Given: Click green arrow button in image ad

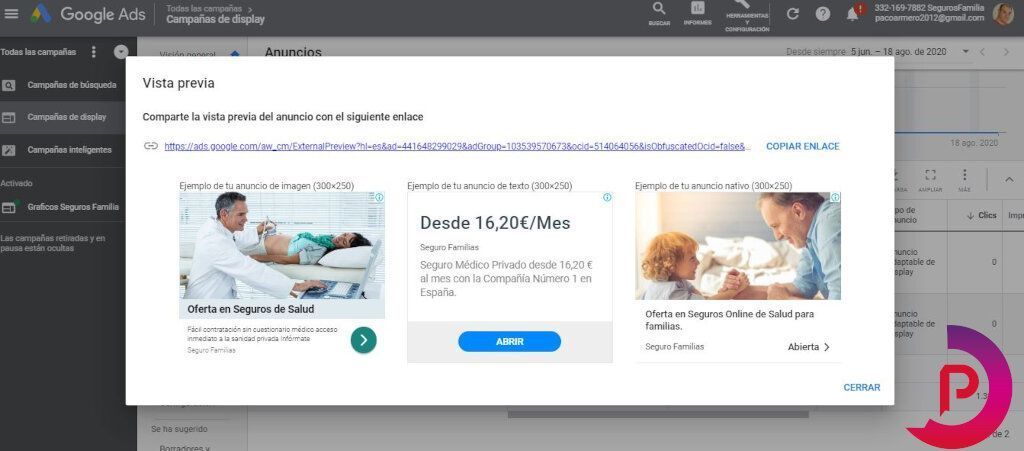Looking at the screenshot, I should pyautogui.click(x=364, y=340).
